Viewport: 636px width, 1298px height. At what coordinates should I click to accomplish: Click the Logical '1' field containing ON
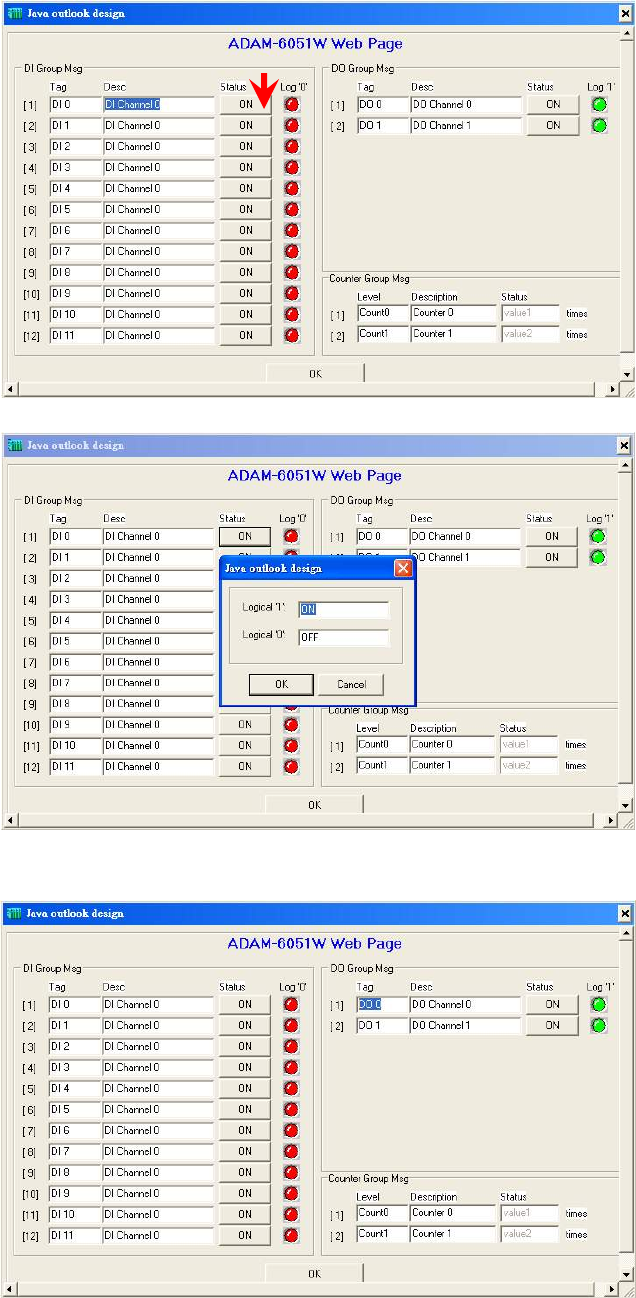tap(343, 609)
